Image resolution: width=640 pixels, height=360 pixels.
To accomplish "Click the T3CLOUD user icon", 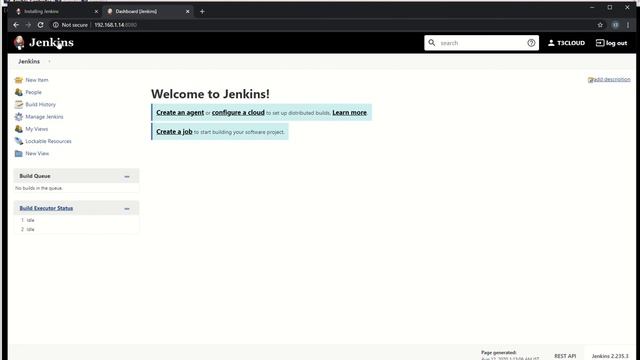I will click(x=551, y=43).
